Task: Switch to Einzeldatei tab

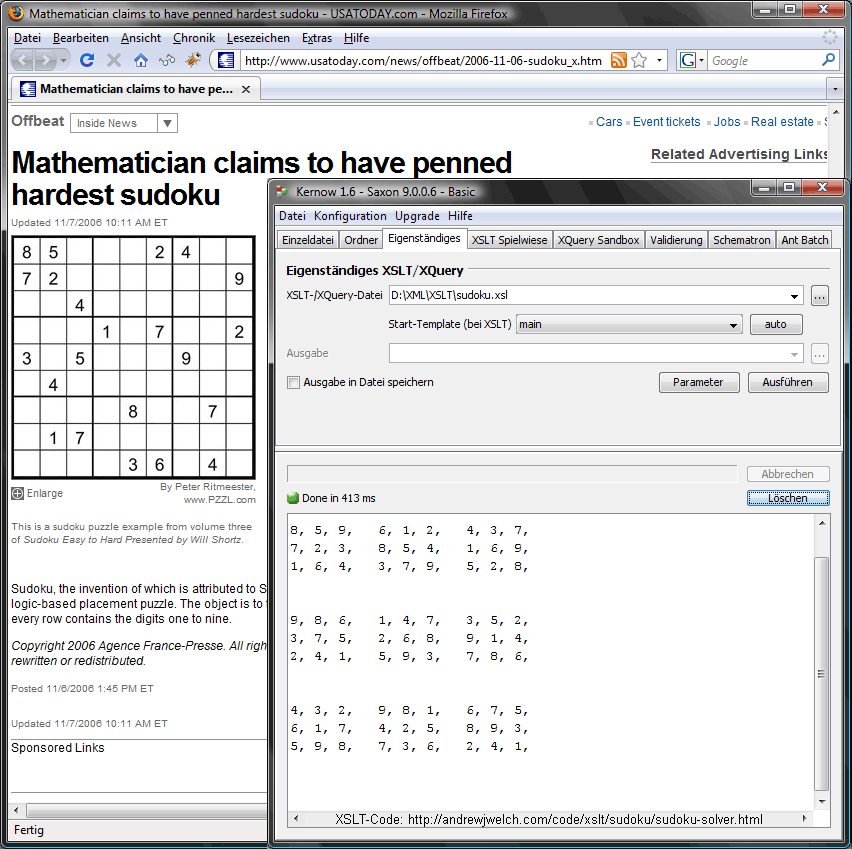Action: pyautogui.click(x=308, y=240)
